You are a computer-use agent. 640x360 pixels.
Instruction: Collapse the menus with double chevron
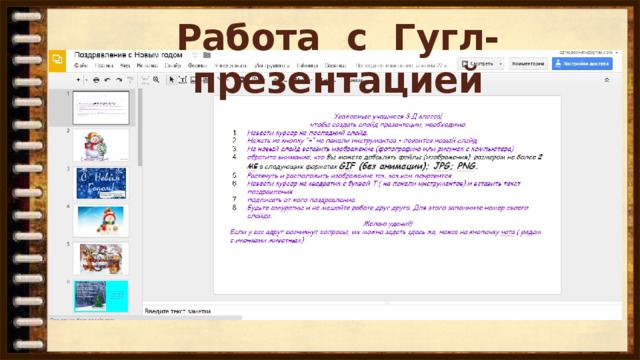(607, 80)
